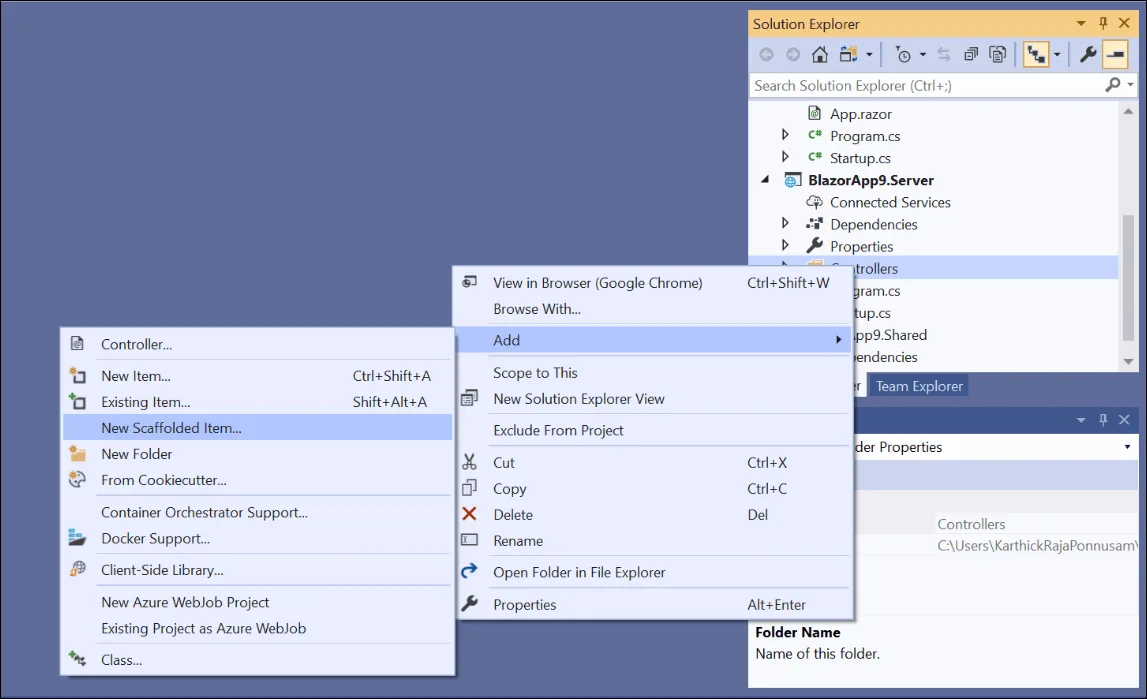Click the Properties wrench icon
Image resolution: width=1147 pixels, height=699 pixels.
(1090, 54)
